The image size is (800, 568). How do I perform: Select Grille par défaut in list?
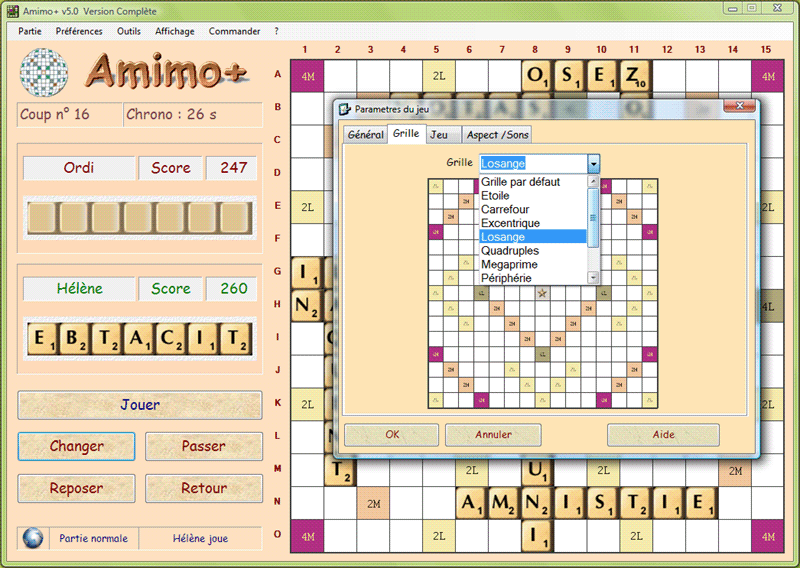point(533,182)
